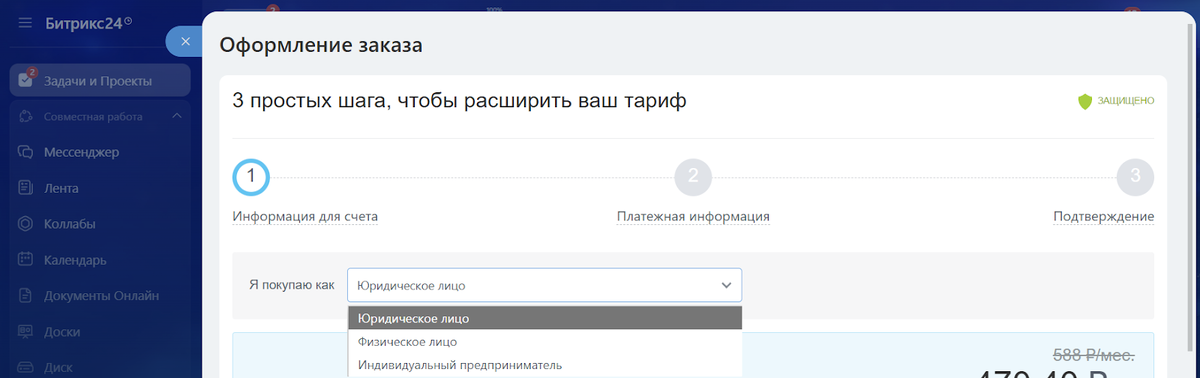Screen dimensions: 1200x378
Task: Click the Совместная работа section icon
Action: [26, 117]
